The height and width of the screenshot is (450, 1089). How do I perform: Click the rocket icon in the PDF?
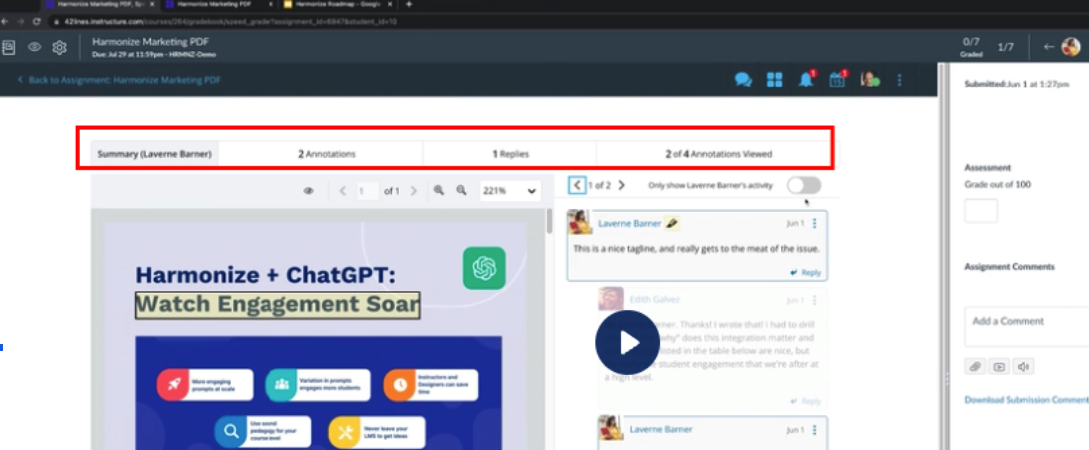[172, 385]
